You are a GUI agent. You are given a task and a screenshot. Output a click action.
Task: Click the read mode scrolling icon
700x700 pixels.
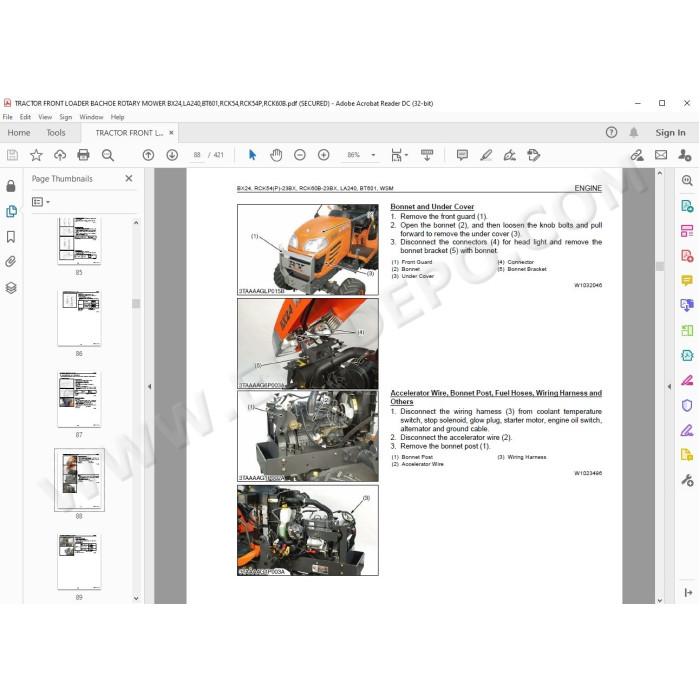point(427,155)
